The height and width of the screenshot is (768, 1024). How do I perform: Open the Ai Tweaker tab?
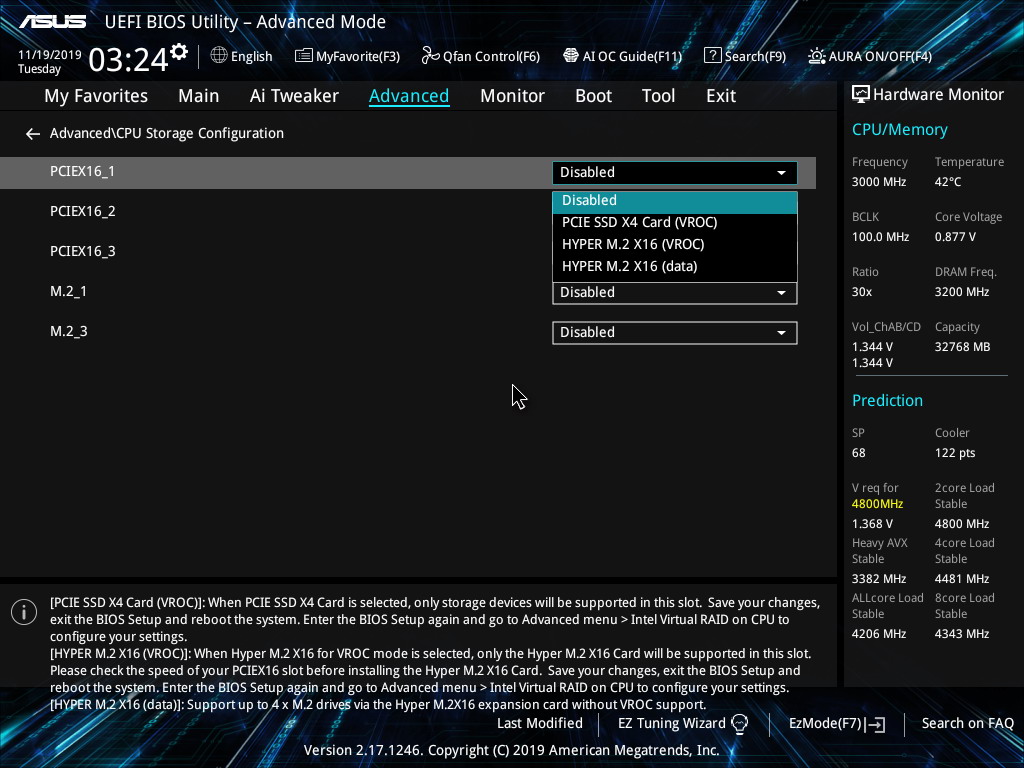(294, 96)
